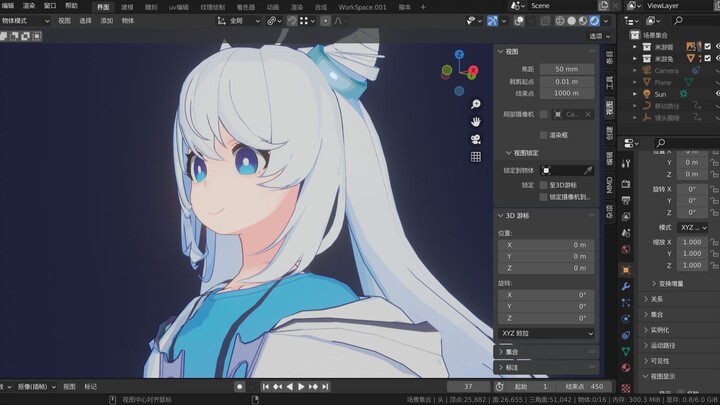Switch perspective/orthographic grid icon
The height and width of the screenshot is (405, 720).
(476, 157)
